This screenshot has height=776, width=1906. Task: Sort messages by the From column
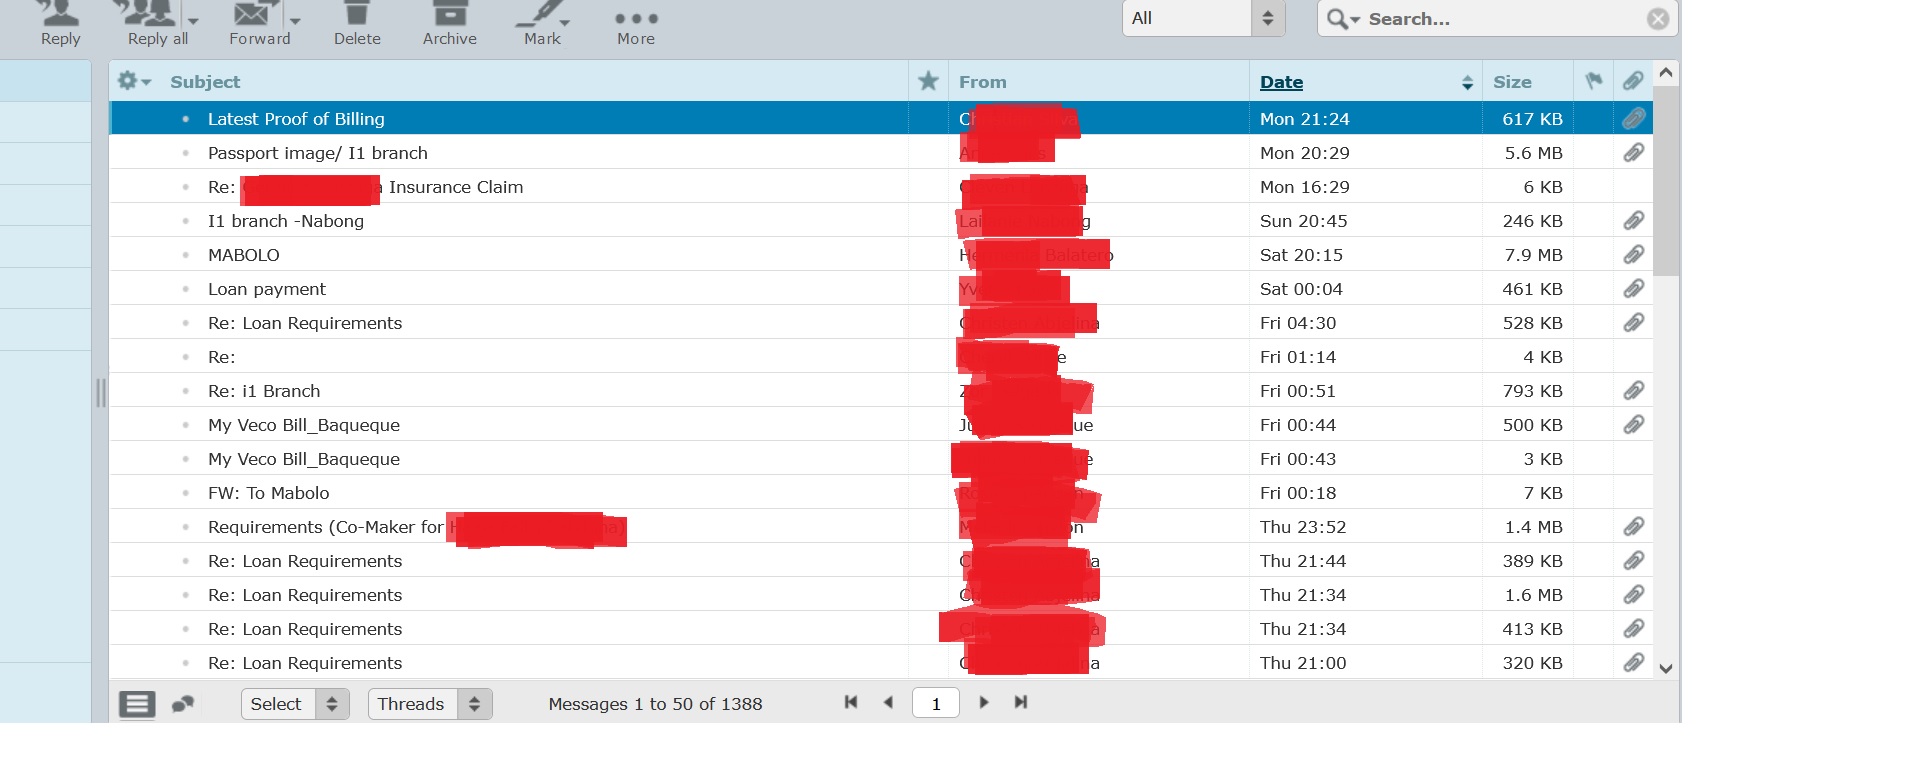click(982, 82)
